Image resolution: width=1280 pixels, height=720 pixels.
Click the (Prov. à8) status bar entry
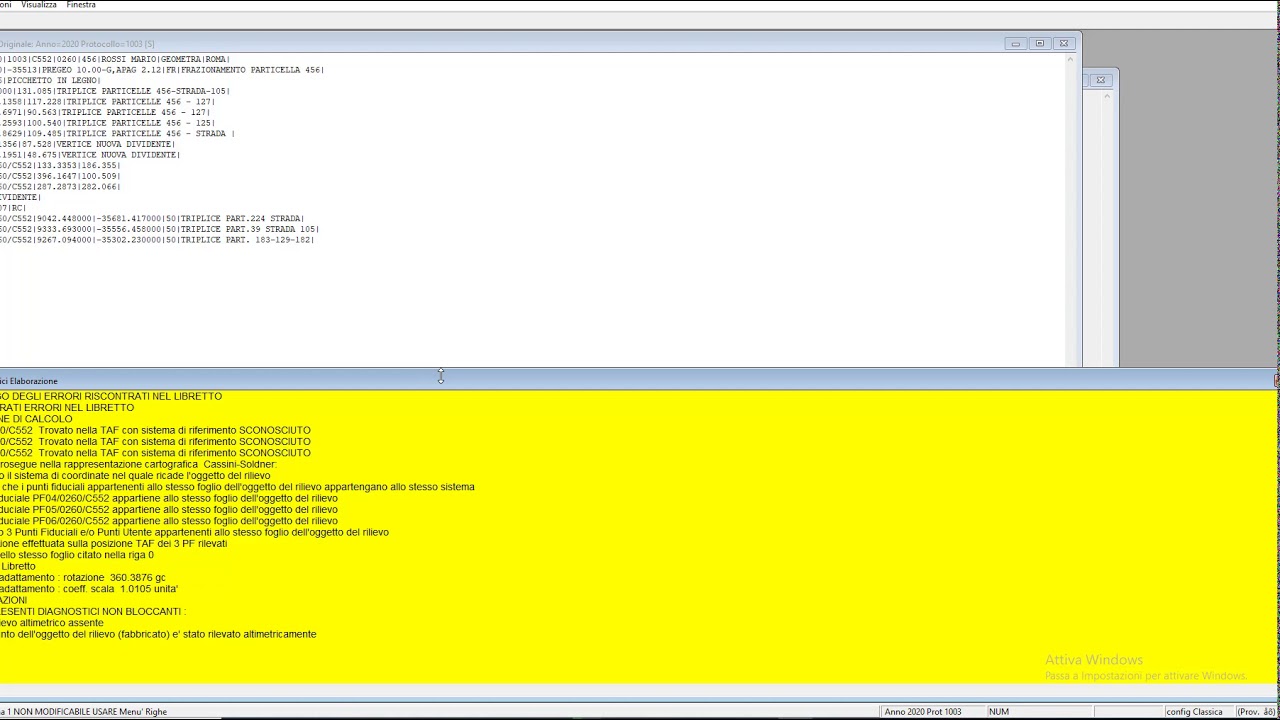click(1256, 712)
